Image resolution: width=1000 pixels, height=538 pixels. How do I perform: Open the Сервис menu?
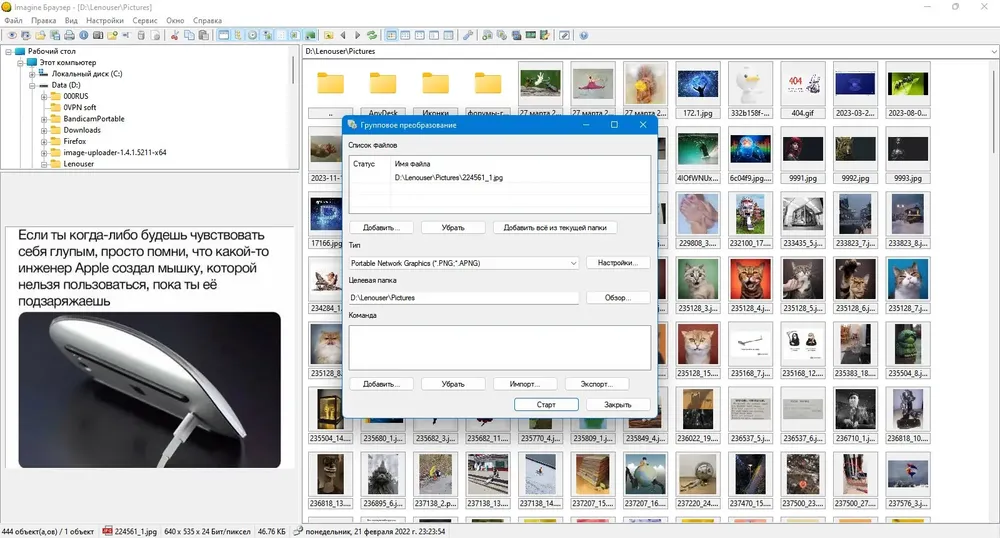[x=145, y=20]
